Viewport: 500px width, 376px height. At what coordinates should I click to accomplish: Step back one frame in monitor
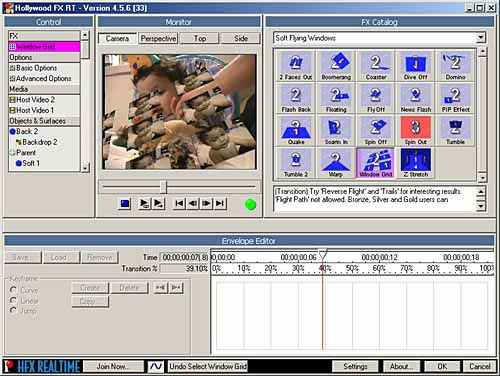pos(193,203)
